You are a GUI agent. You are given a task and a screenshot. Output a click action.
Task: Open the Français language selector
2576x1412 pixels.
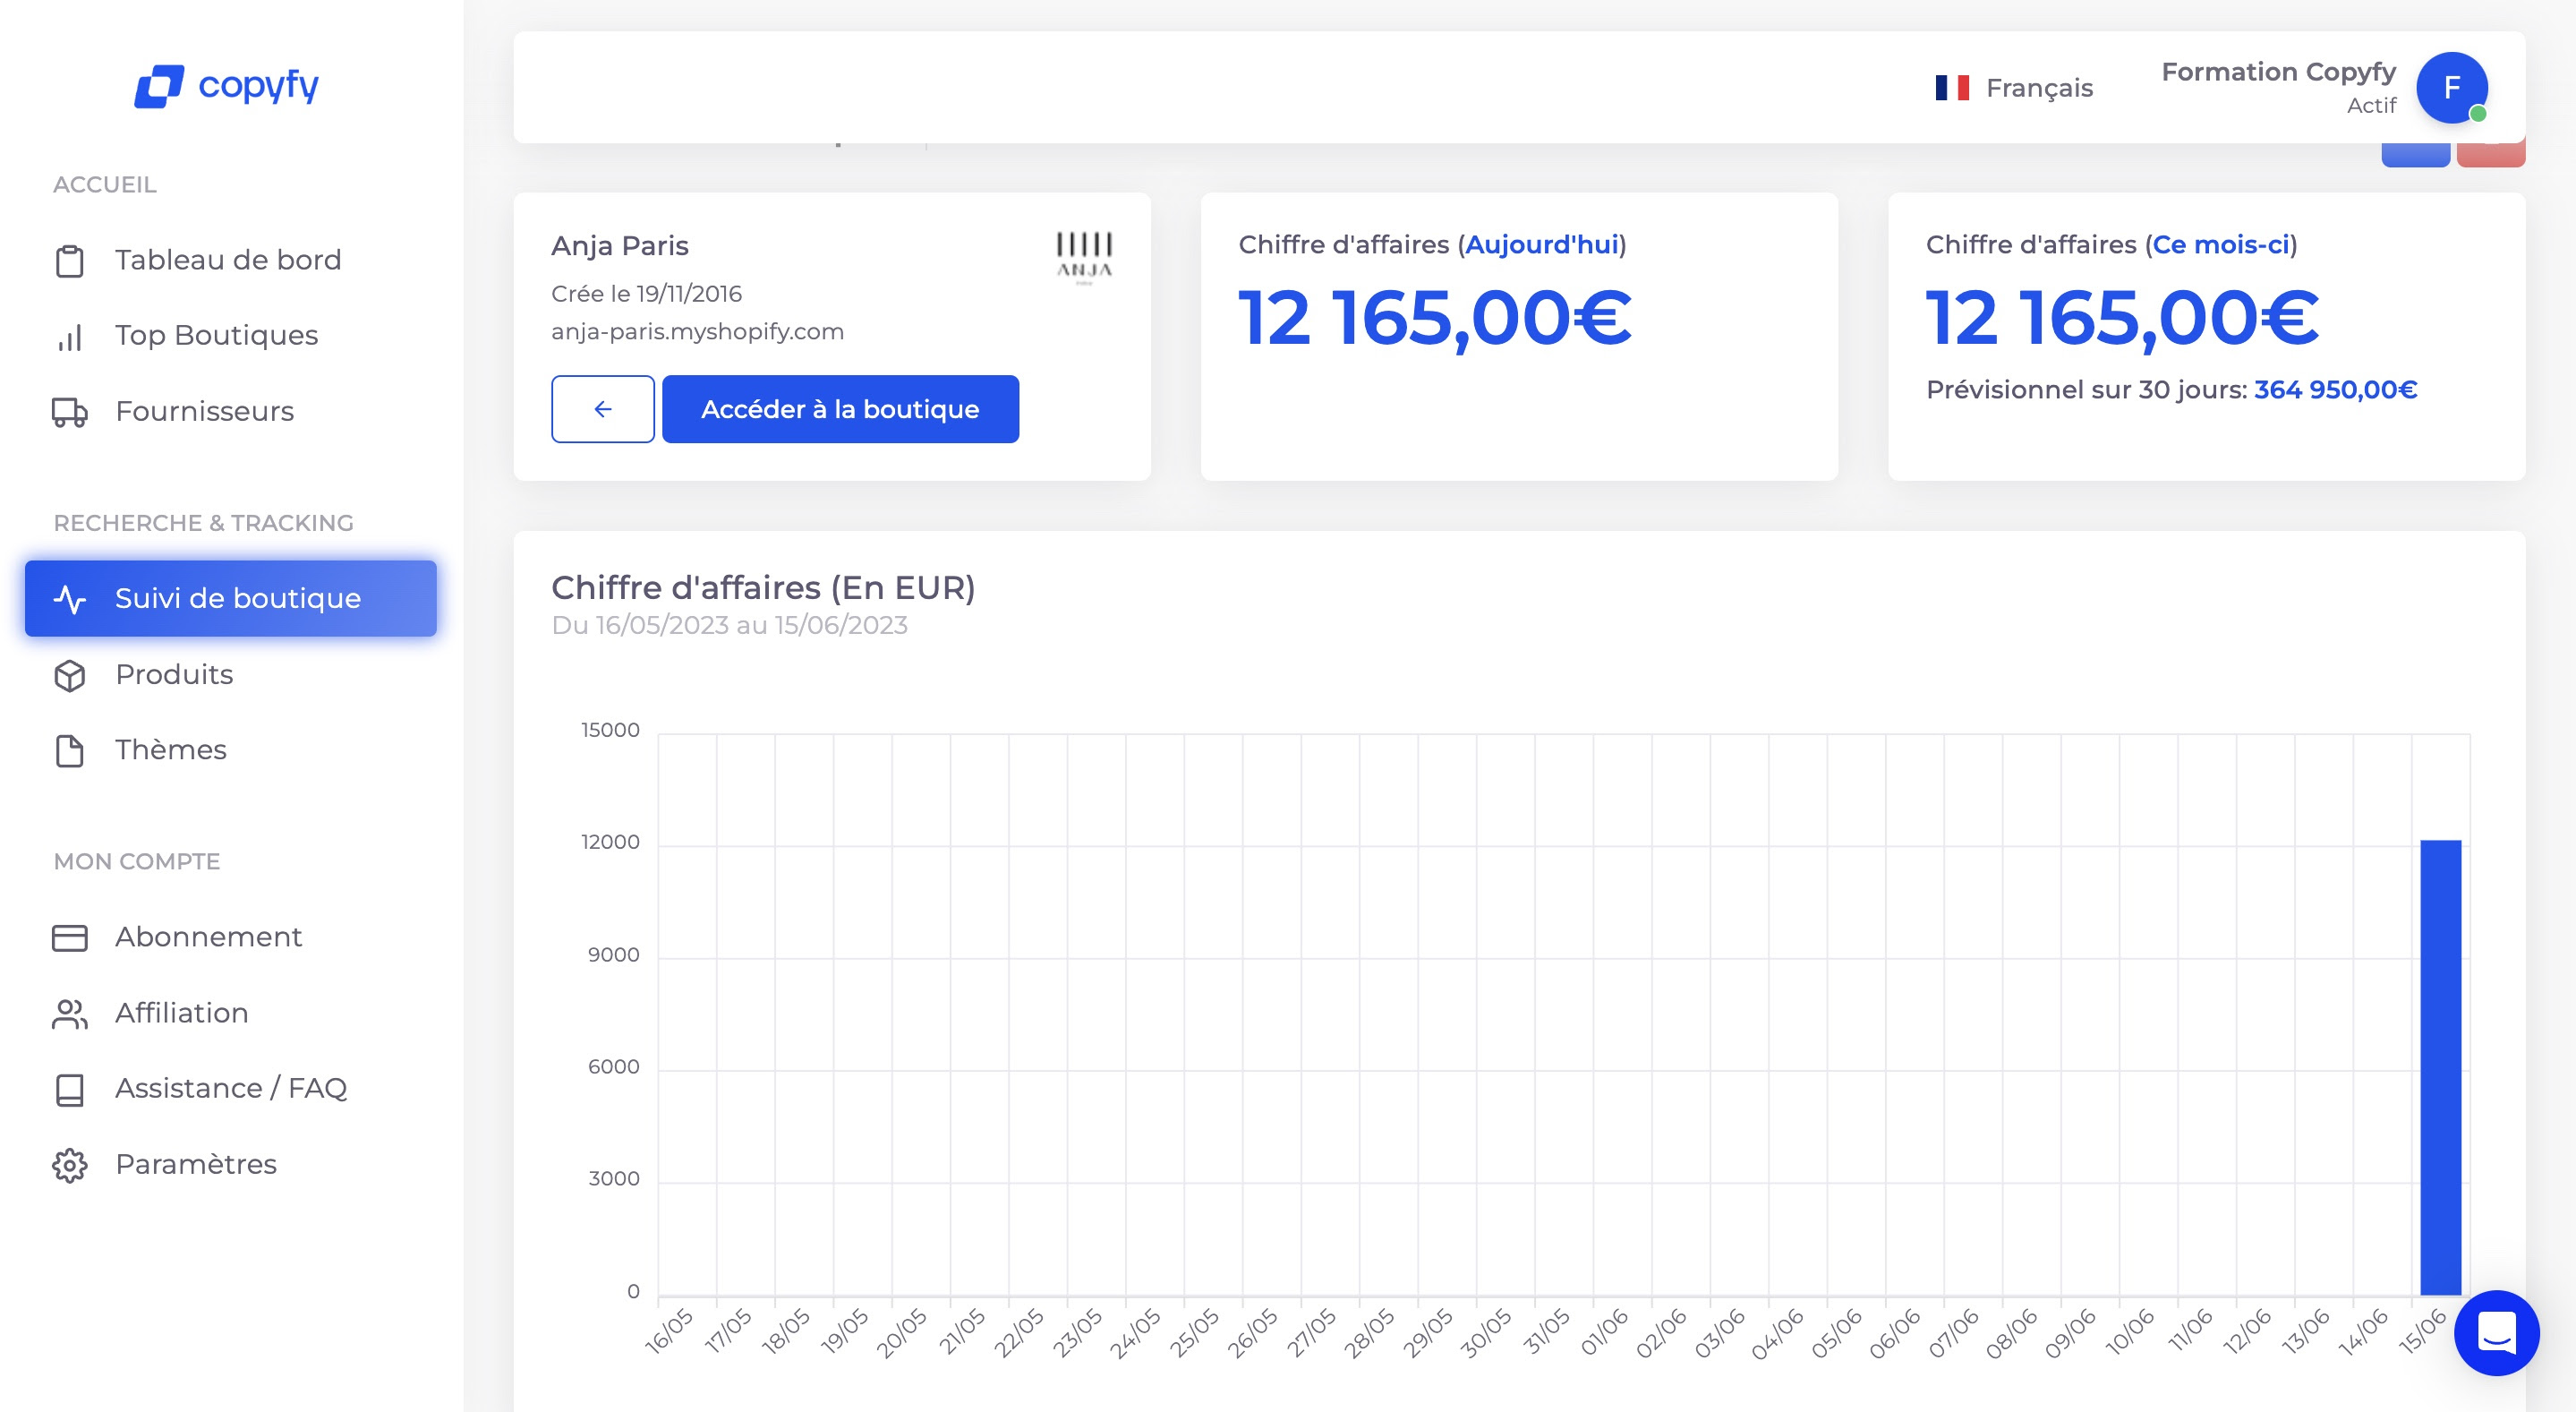pos(2012,87)
